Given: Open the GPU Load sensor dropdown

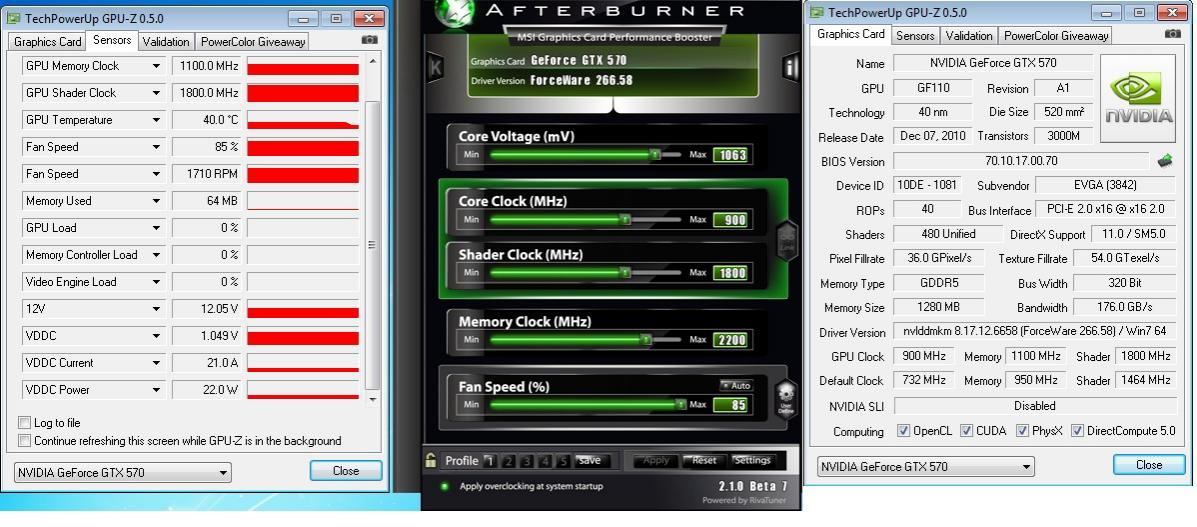Looking at the screenshot, I should click(156, 228).
